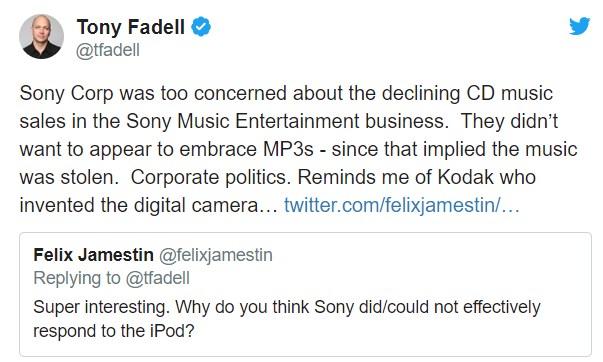Click the main tweet text about Sony Corp

click(x=298, y=149)
